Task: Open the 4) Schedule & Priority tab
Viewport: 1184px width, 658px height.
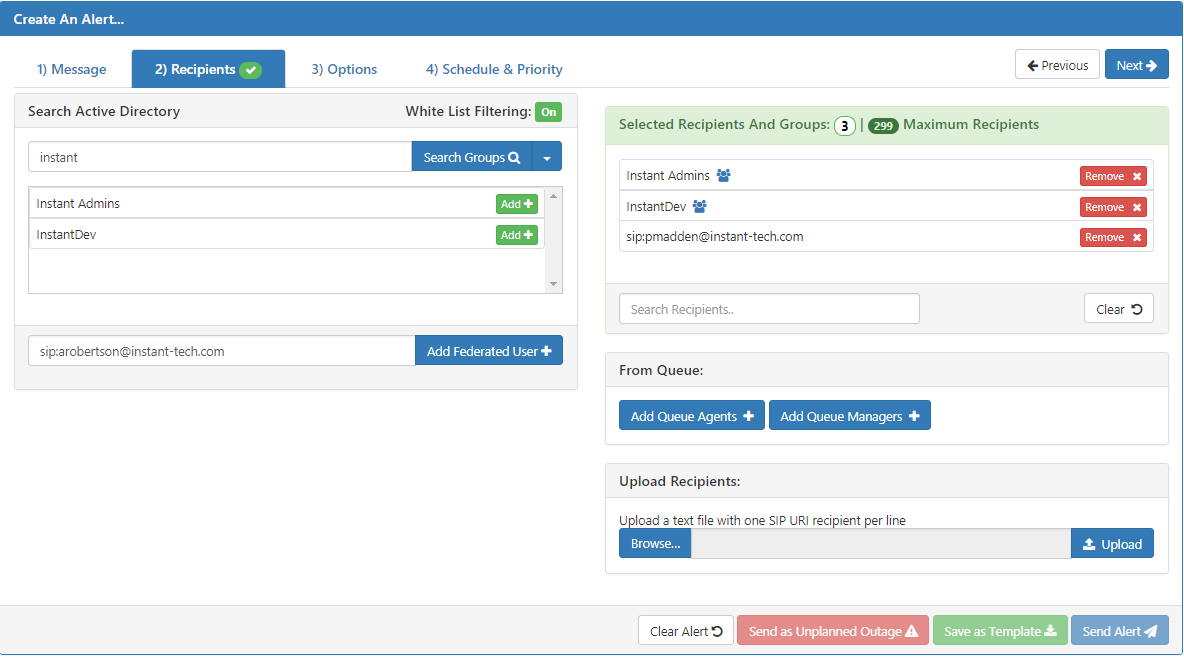Action: coord(494,70)
